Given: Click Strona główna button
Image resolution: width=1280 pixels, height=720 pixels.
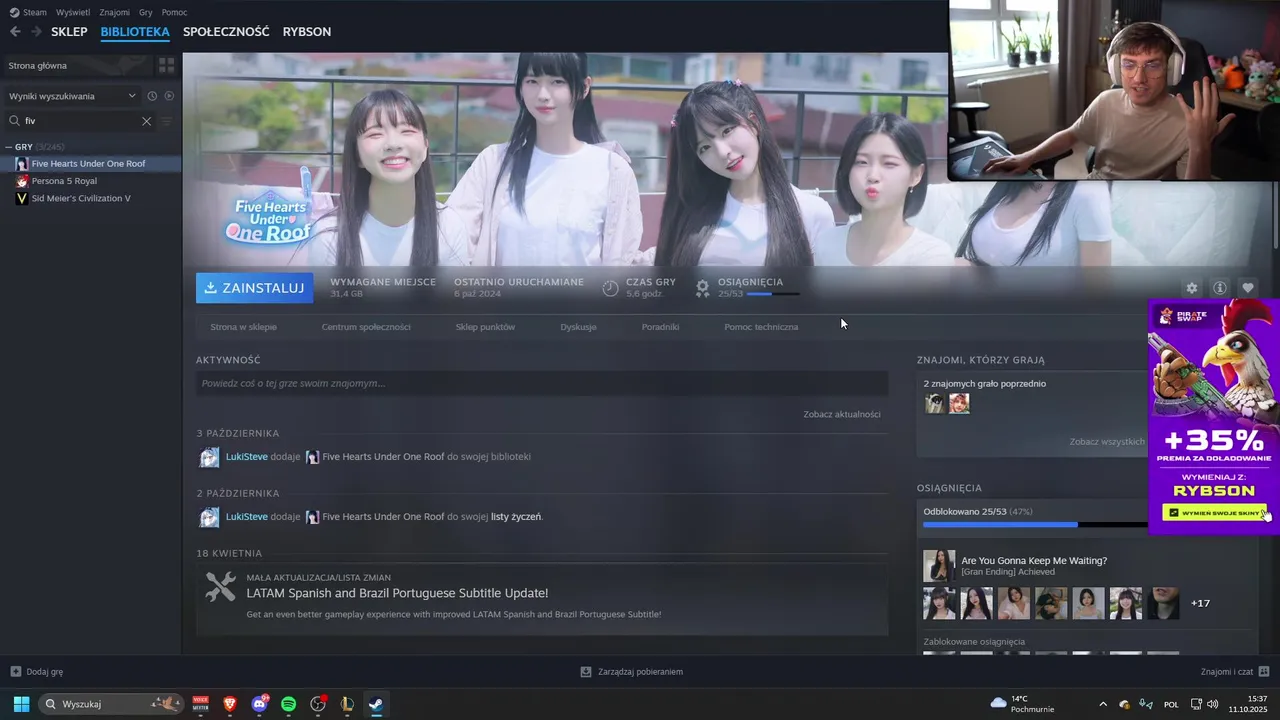Looking at the screenshot, I should (76, 65).
